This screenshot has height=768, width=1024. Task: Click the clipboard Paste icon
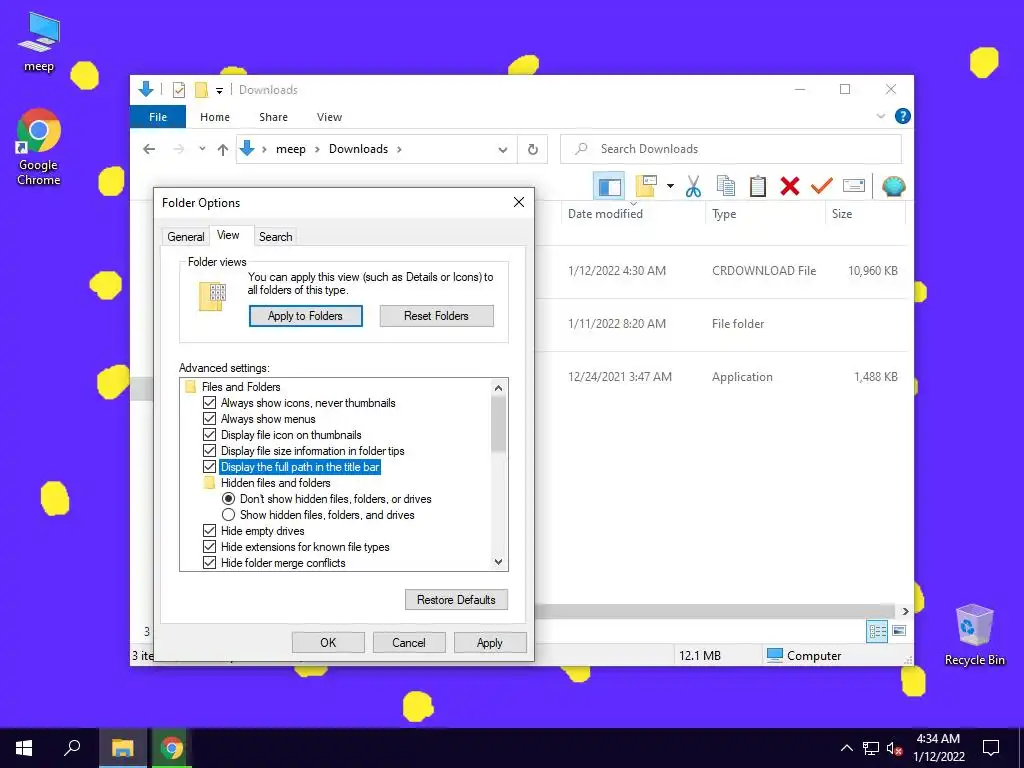758,186
